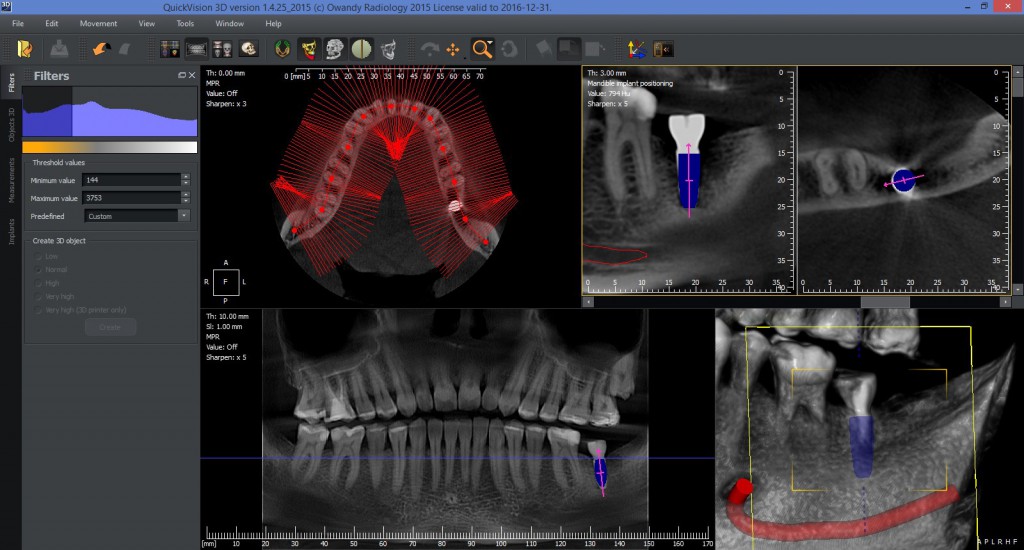Click the Minimum value spinner arrows
1024x550 pixels.
point(185,180)
